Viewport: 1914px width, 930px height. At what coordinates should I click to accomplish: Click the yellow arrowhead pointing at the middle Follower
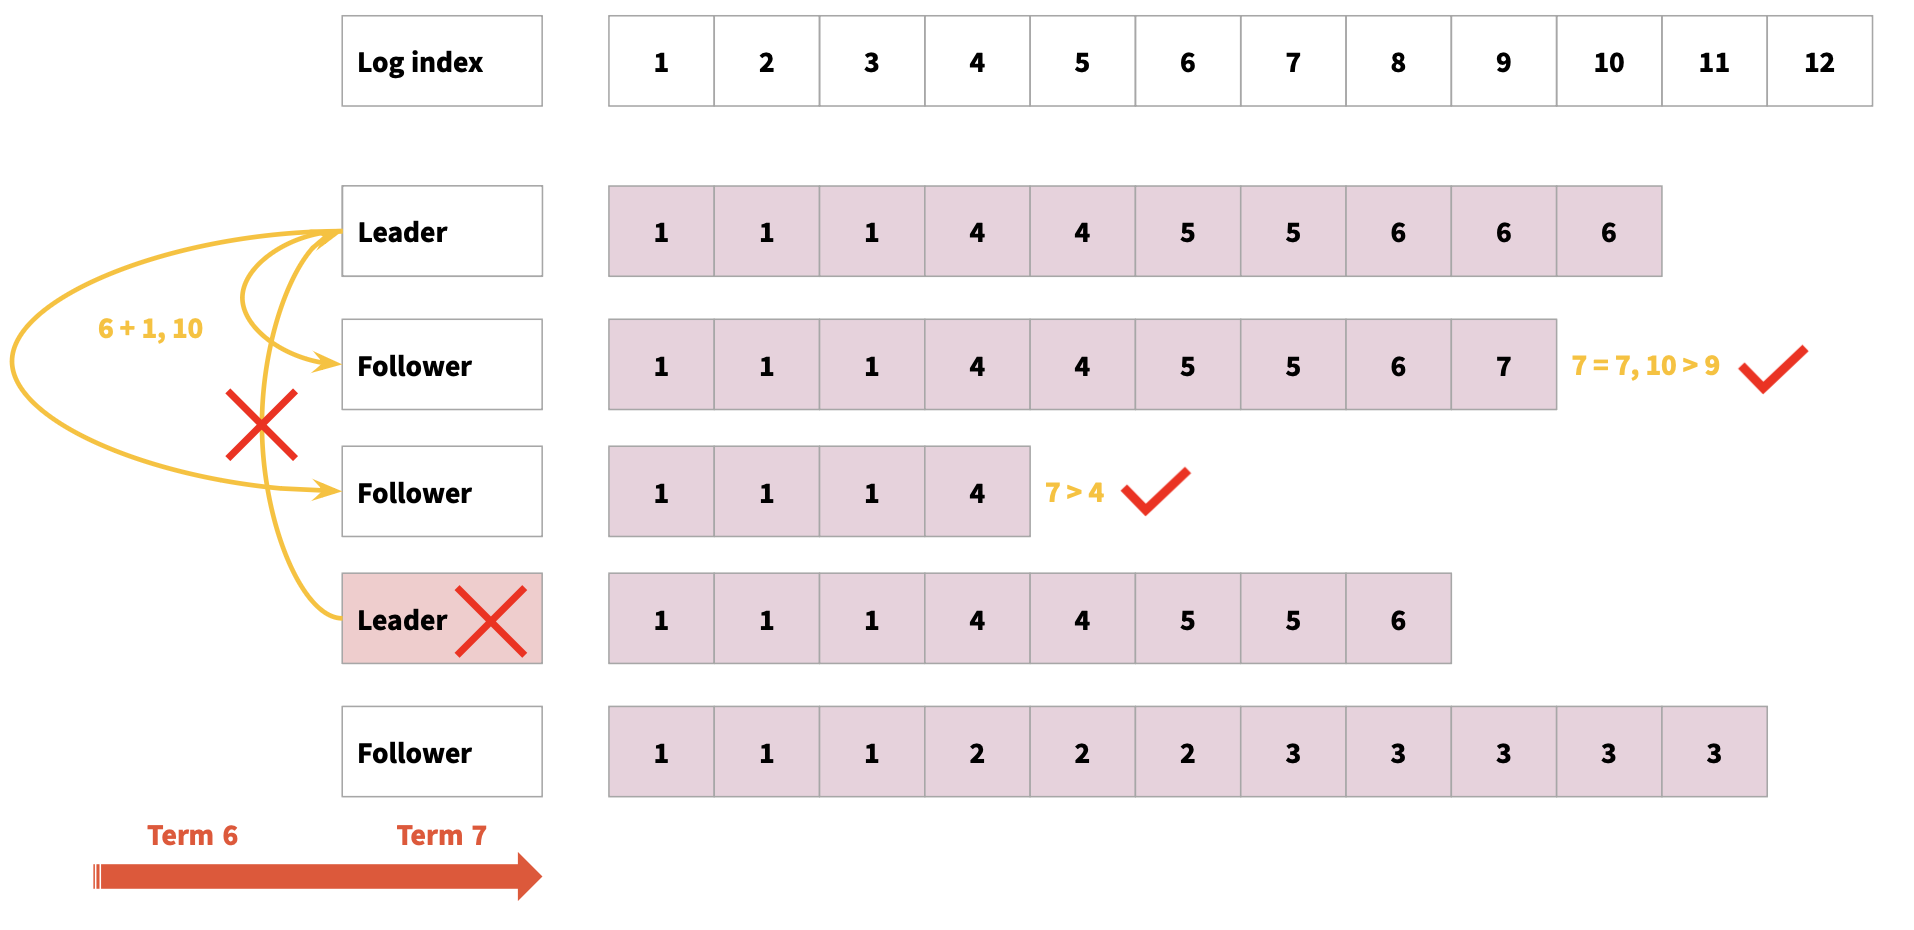point(329,490)
